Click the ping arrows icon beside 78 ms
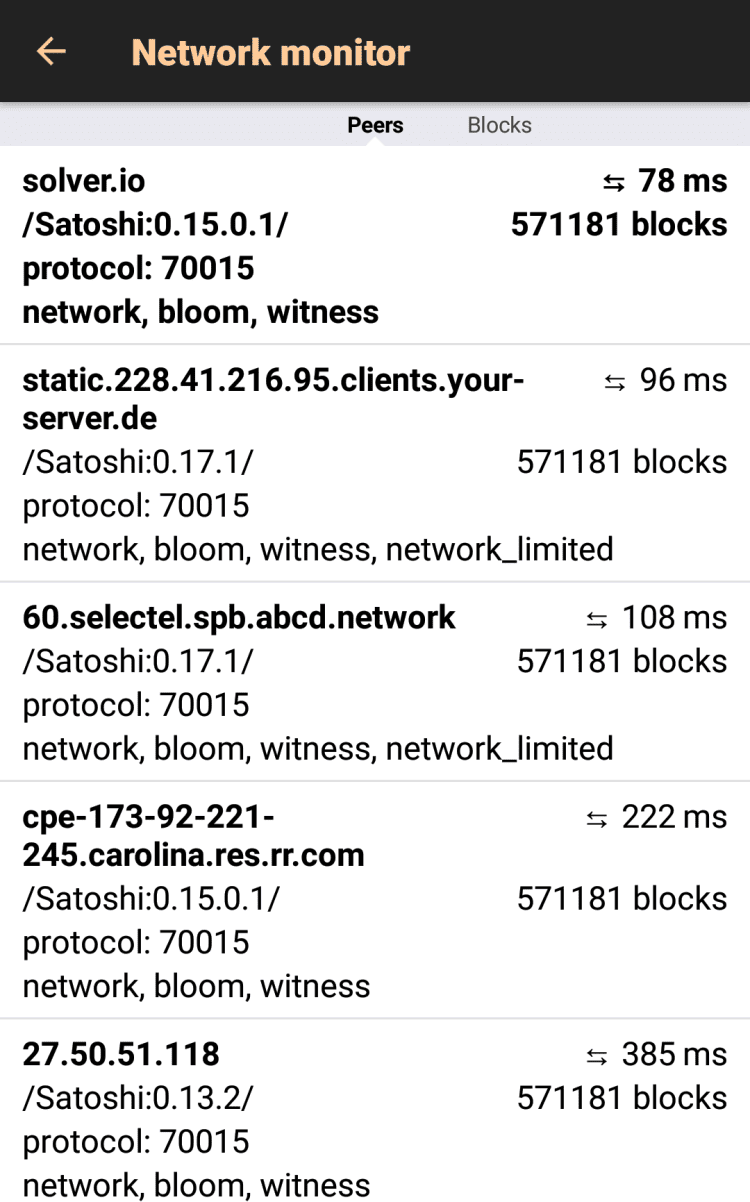 click(x=614, y=182)
